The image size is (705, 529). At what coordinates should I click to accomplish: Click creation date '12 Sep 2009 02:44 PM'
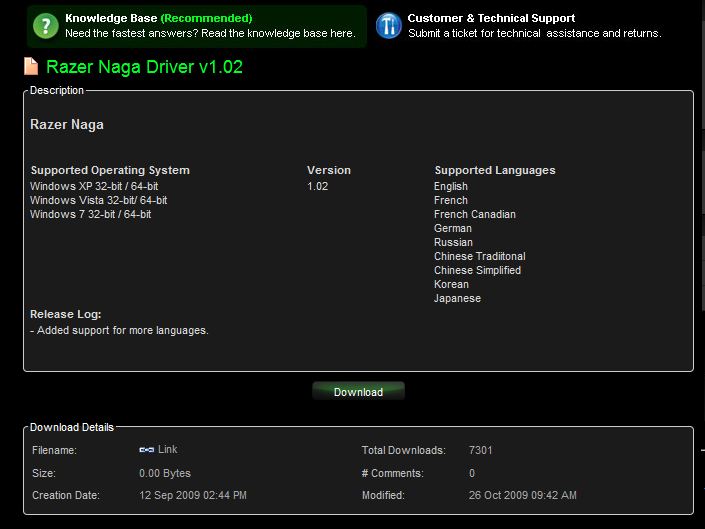(x=193, y=495)
